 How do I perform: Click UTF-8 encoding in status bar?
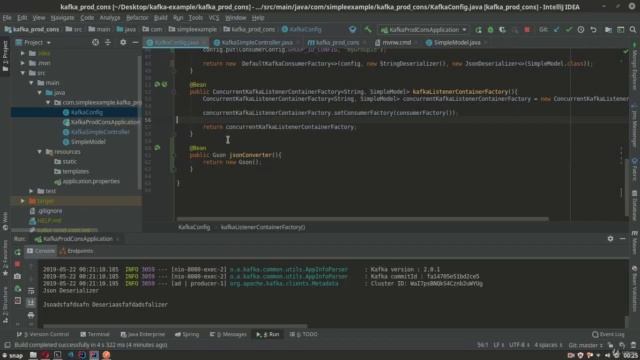point(518,345)
